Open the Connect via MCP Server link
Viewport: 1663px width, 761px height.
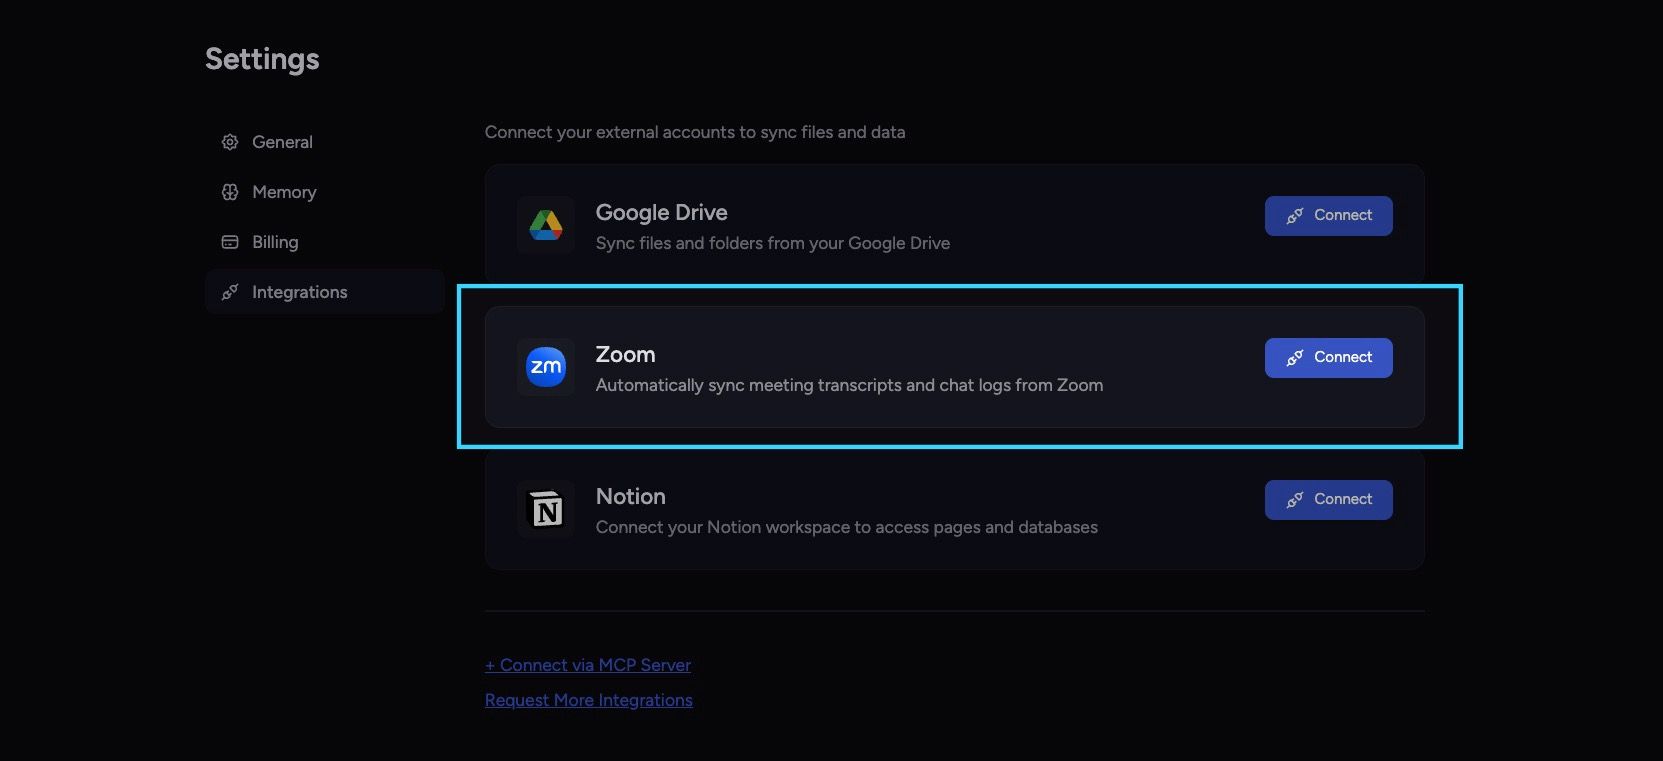pyautogui.click(x=588, y=665)
